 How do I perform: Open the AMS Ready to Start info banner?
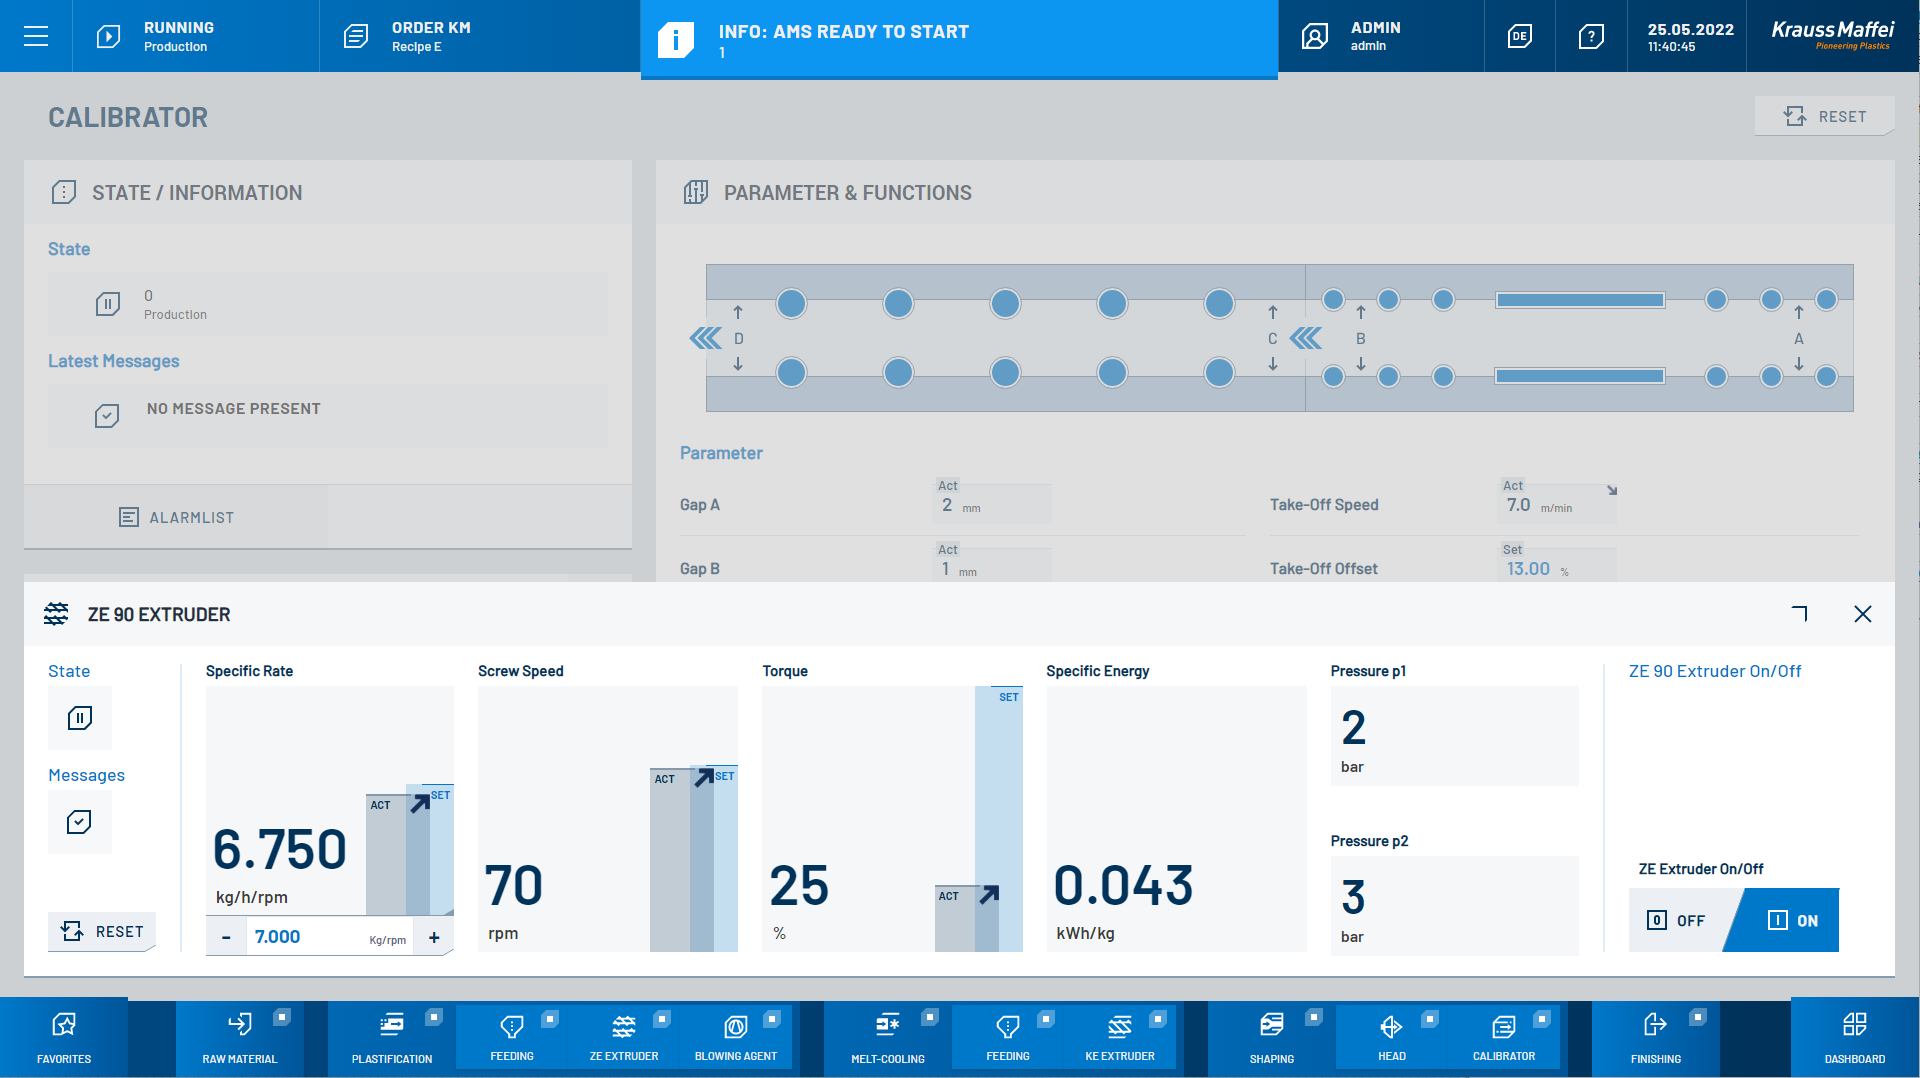tap(958, 40)
